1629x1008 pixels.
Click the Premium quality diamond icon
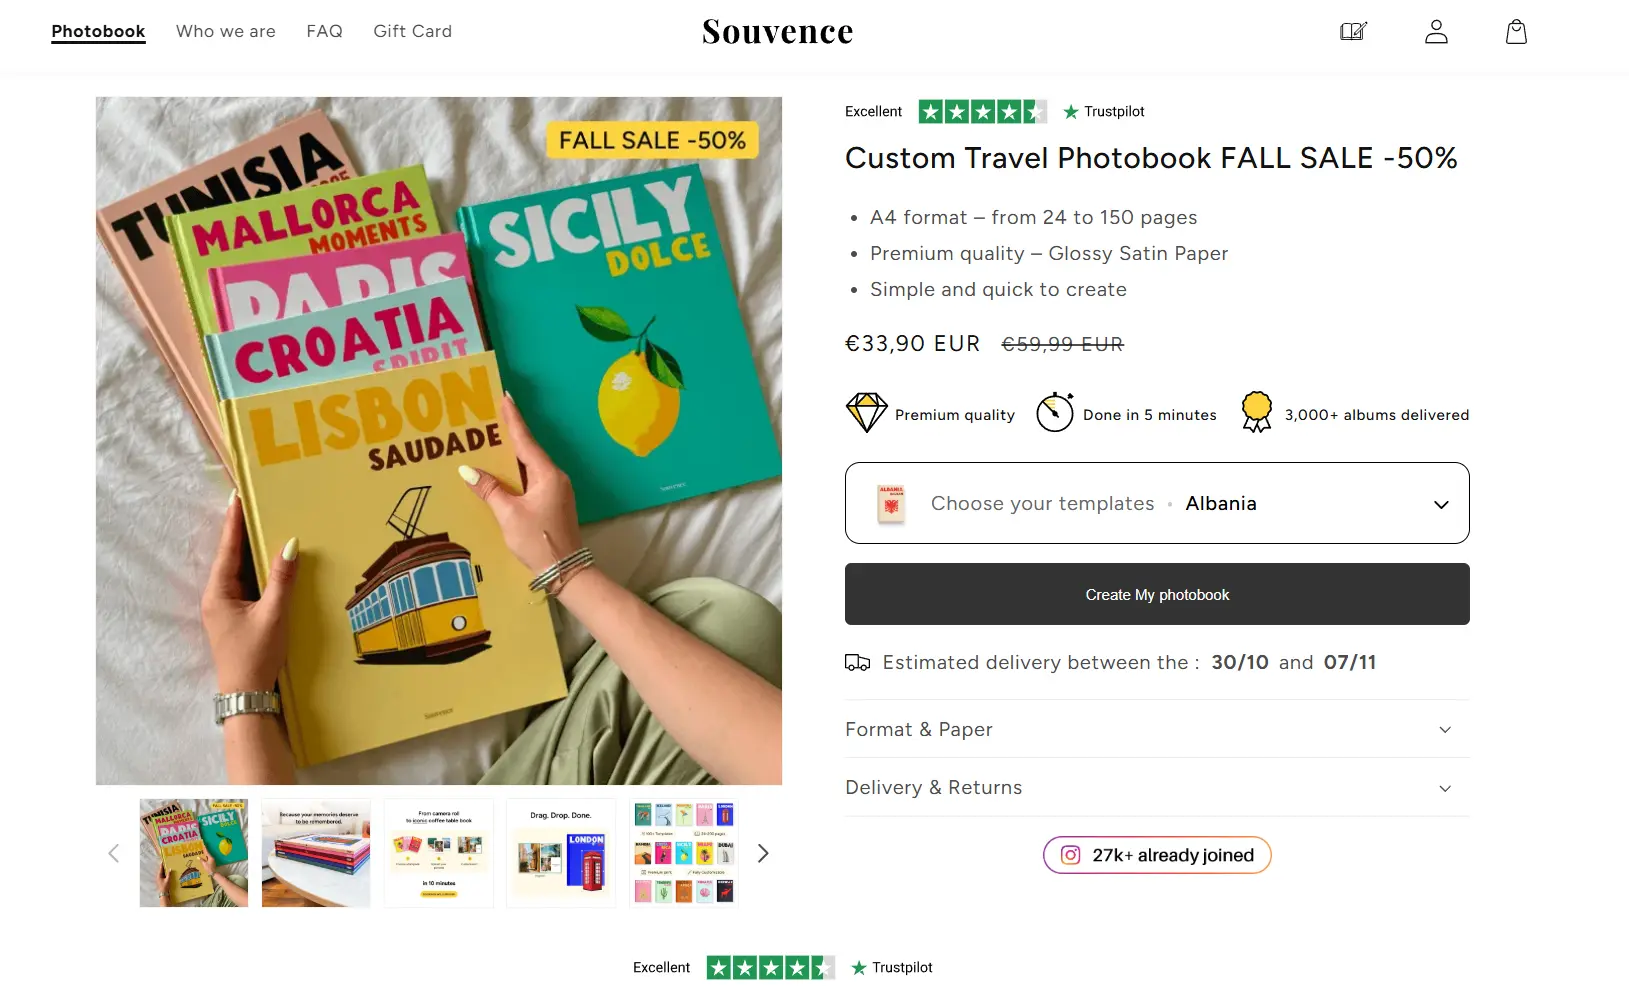point(865,412)
